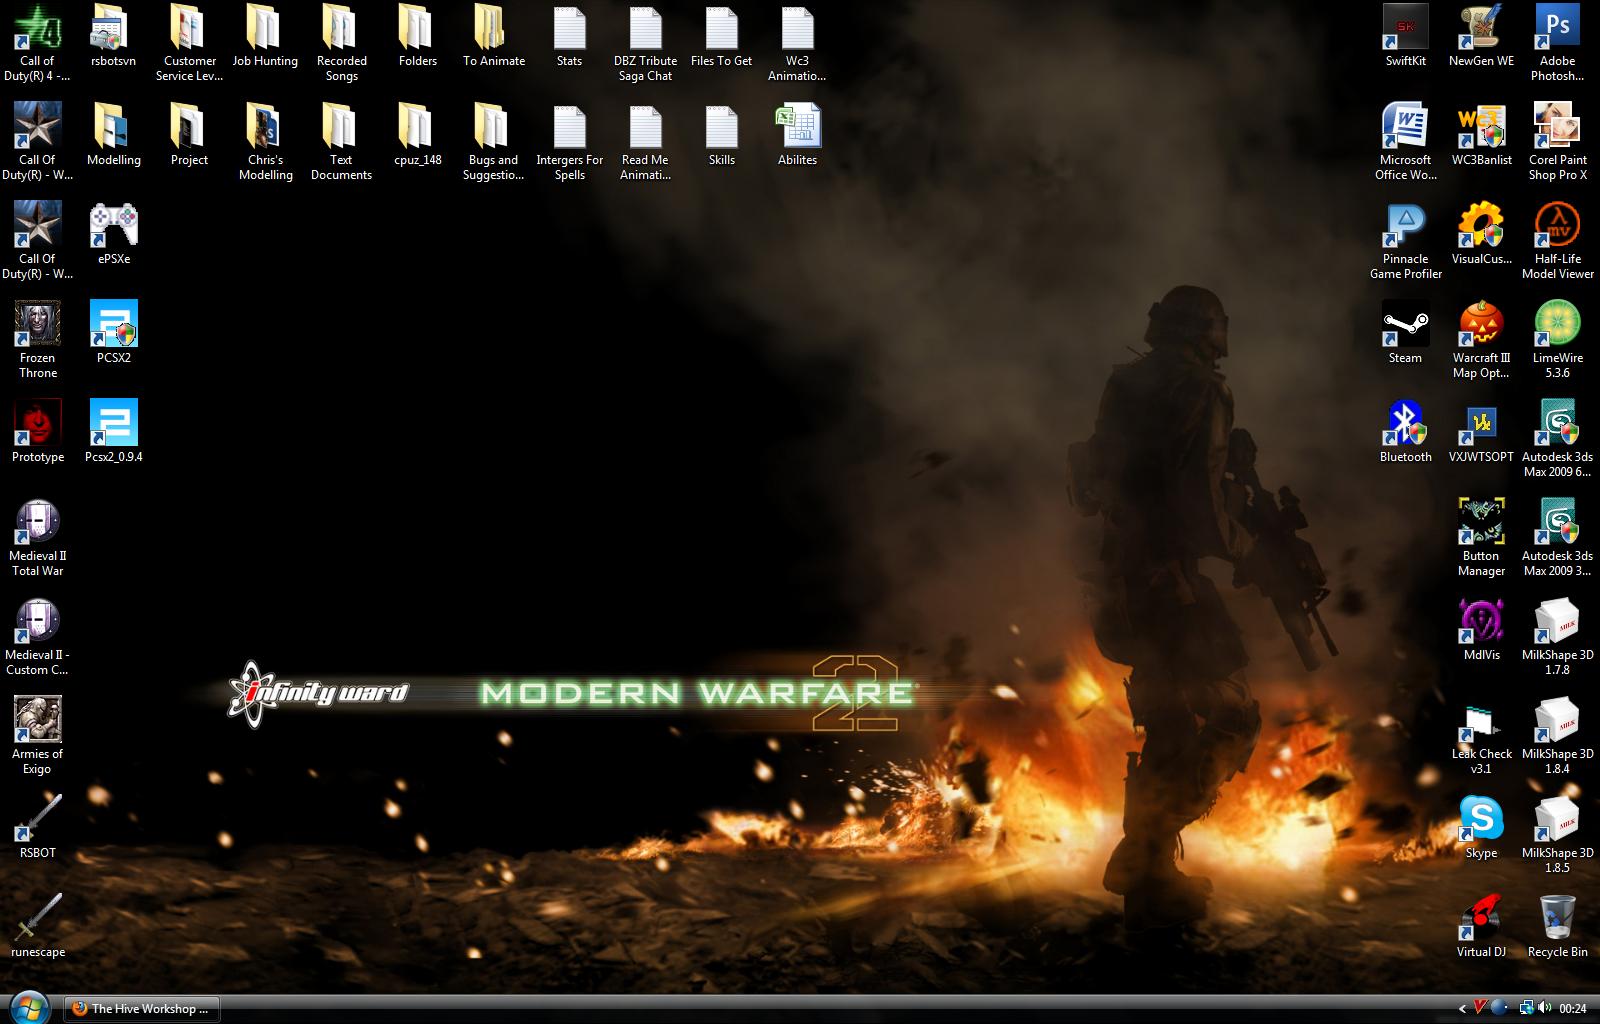The image size is (1600, 1024).
Task: Select the DBZ Tribute Saga Chat file
Action: point(645,44)
